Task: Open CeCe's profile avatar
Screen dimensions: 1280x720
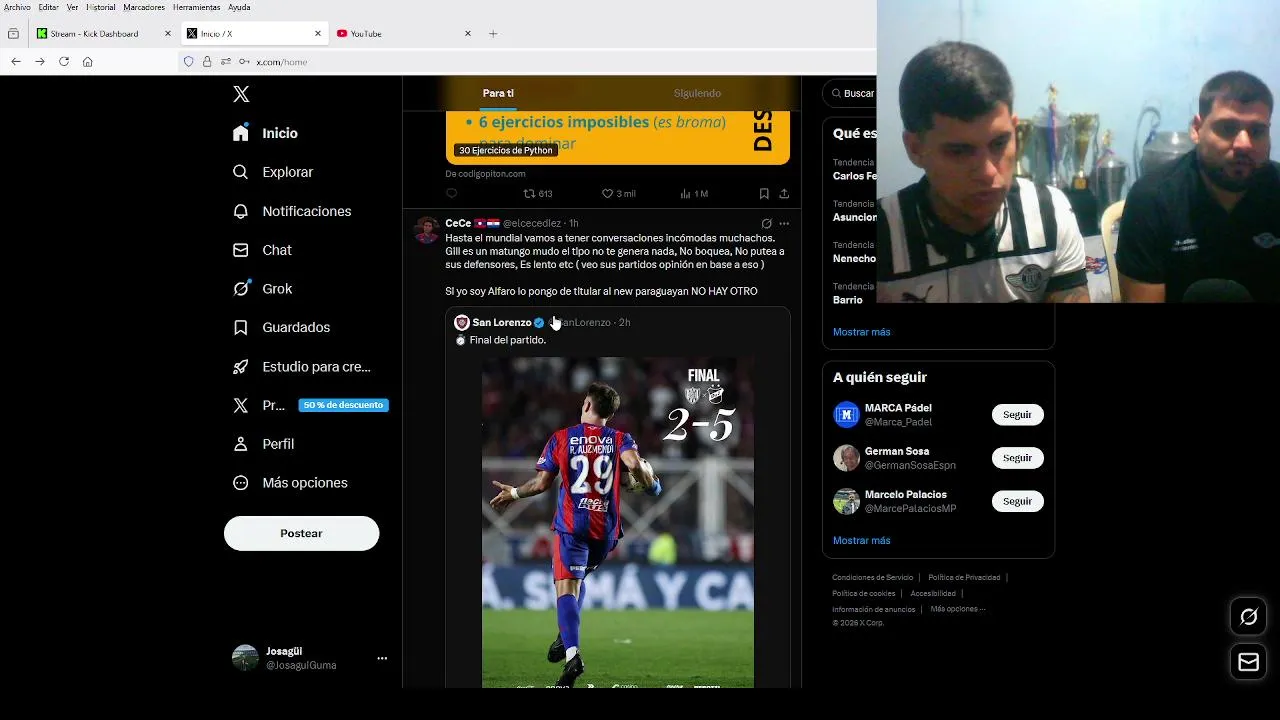Action: (x=427, y=230)
